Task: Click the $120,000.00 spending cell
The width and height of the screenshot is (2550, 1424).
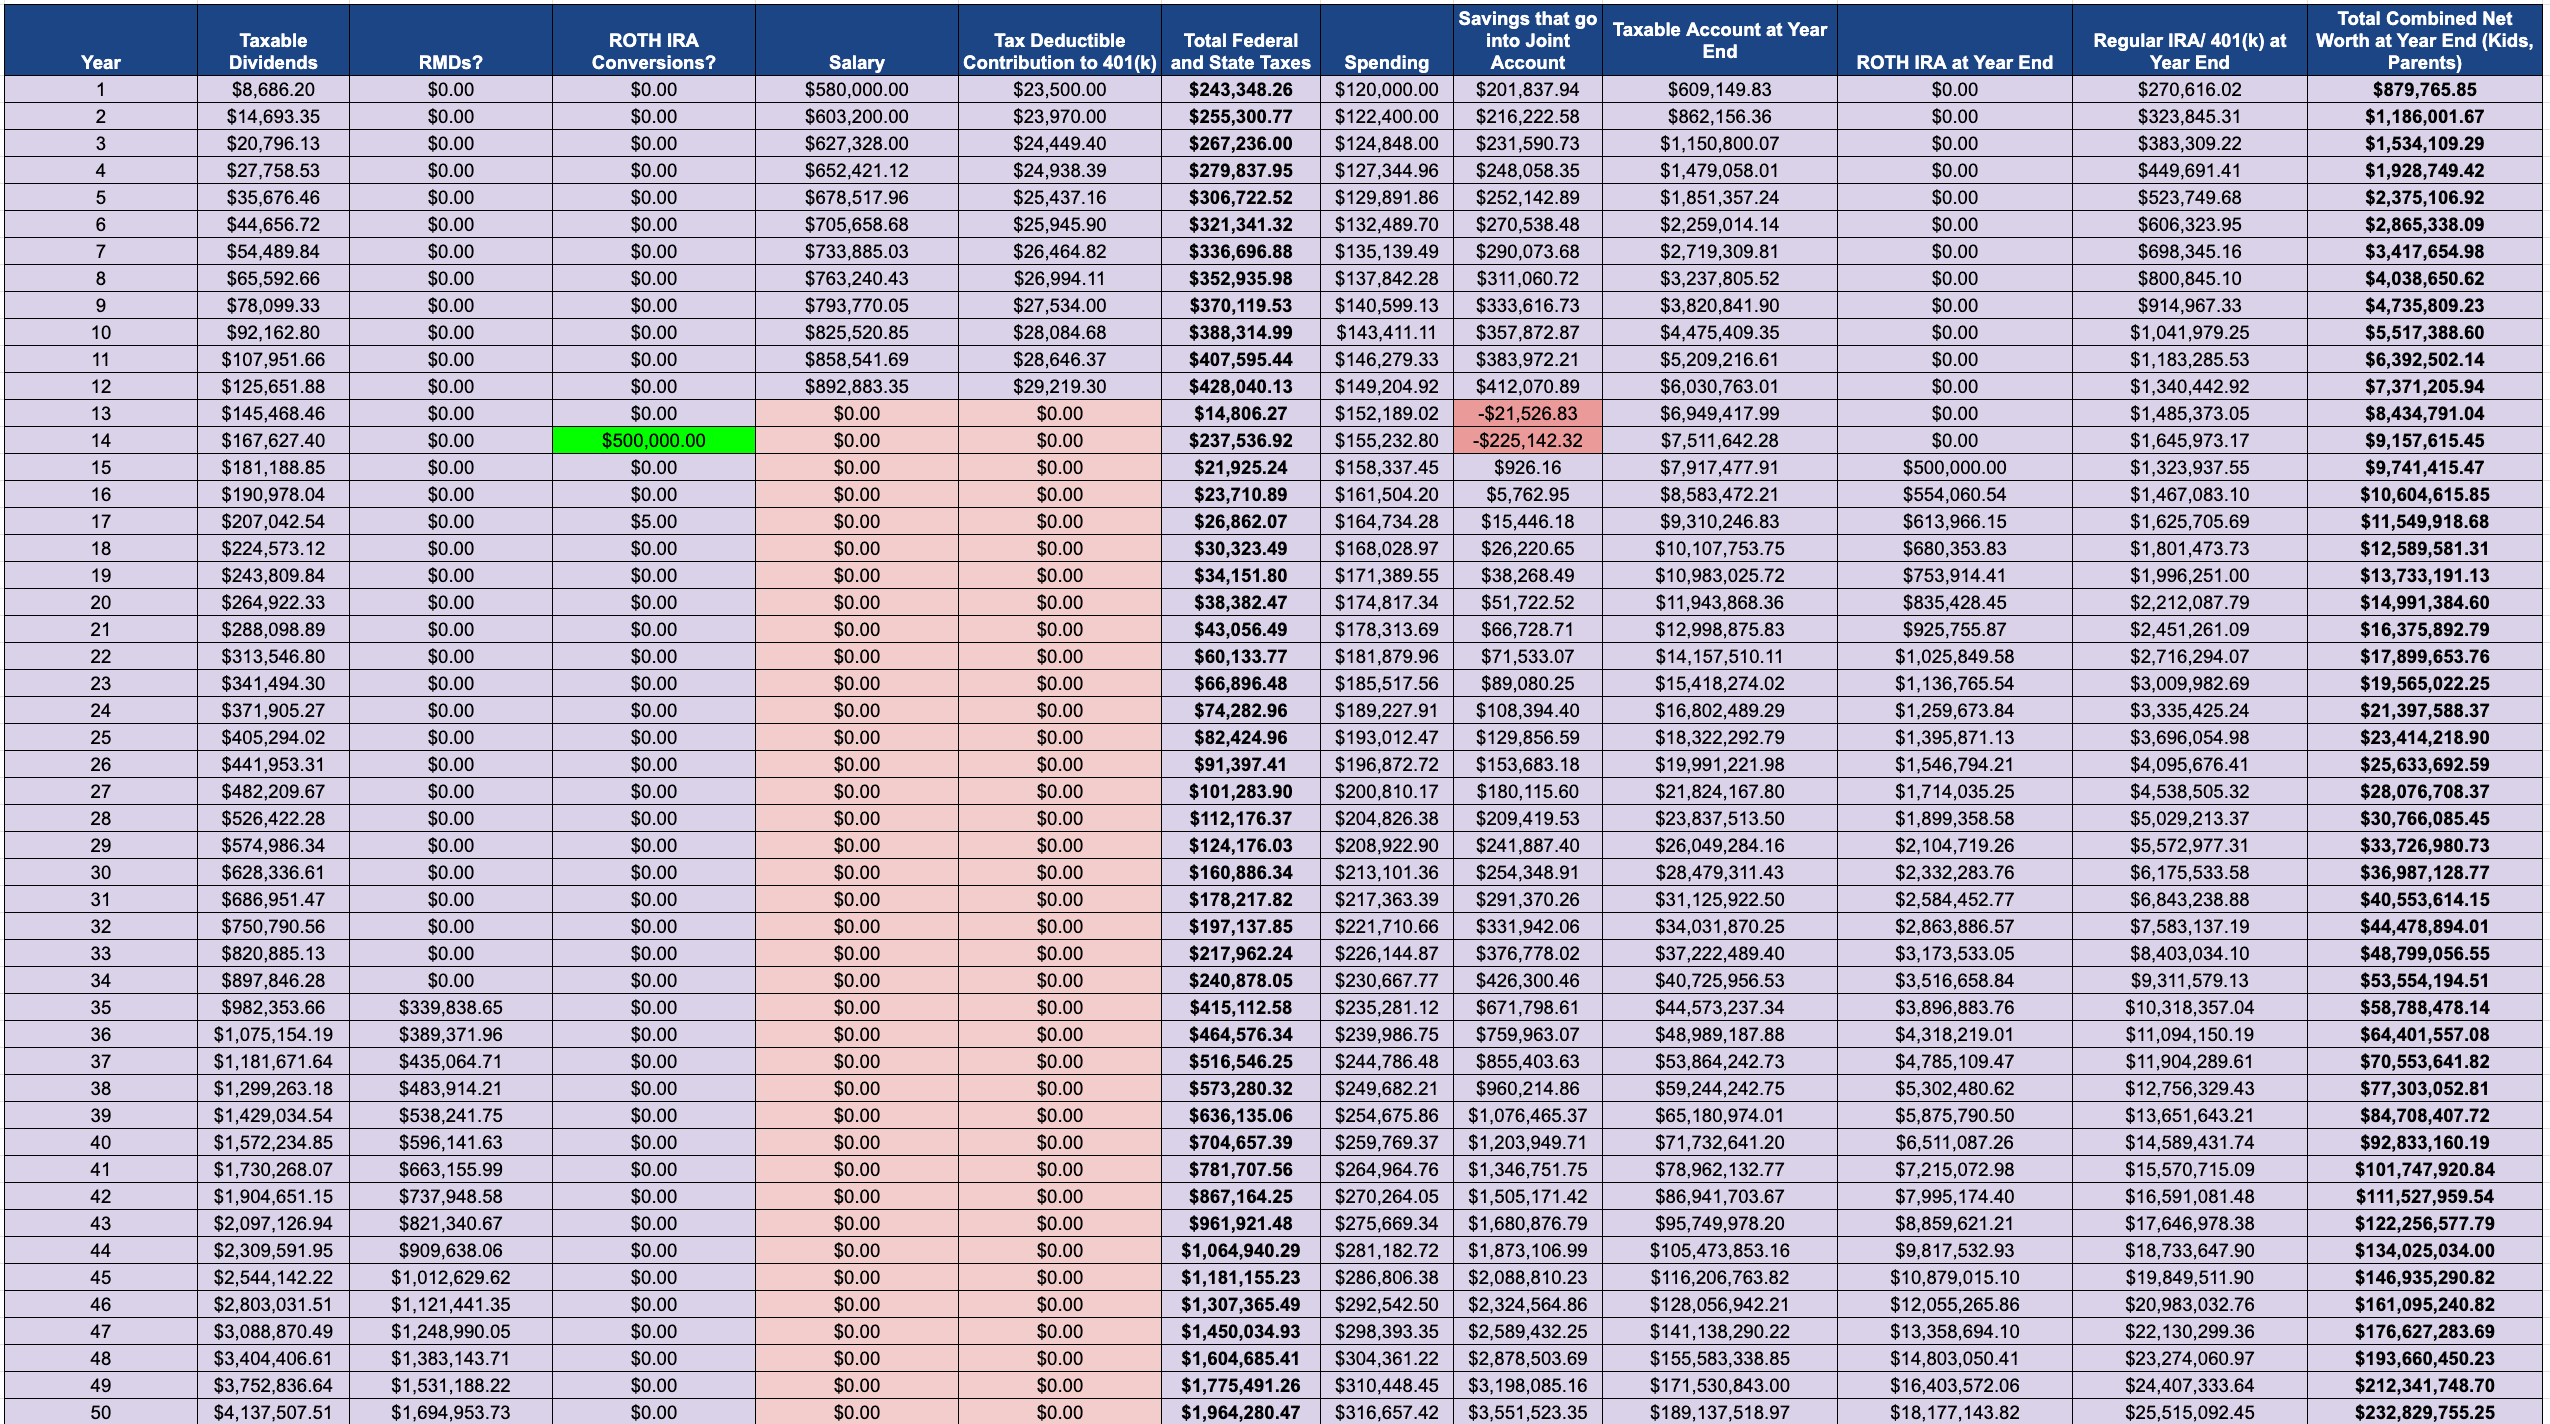Action: [1386, 89]
